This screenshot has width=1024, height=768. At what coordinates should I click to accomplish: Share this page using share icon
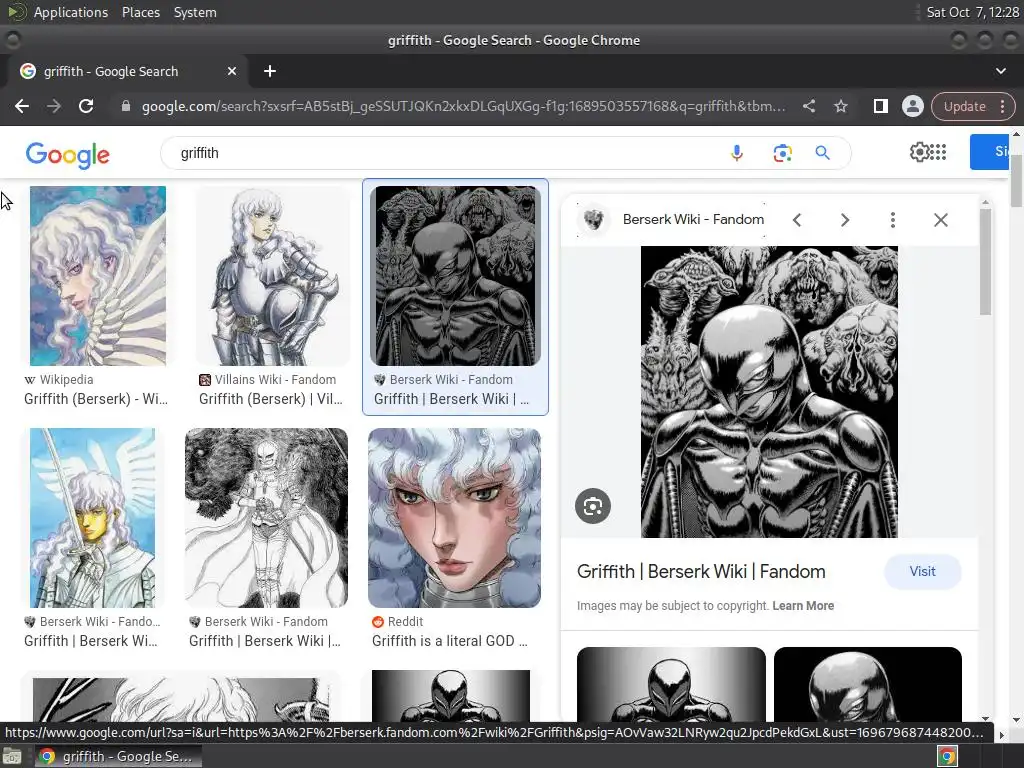point(808,106)
